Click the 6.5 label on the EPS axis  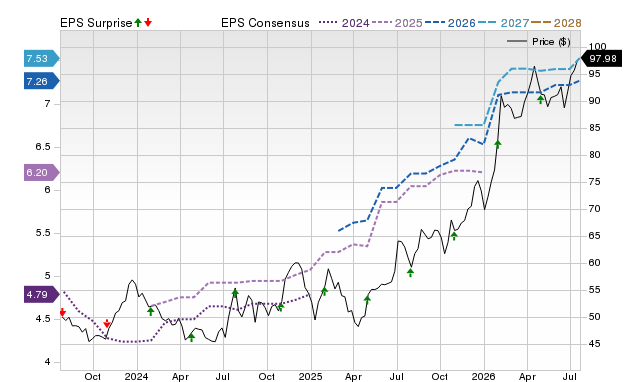click(43, 147)
